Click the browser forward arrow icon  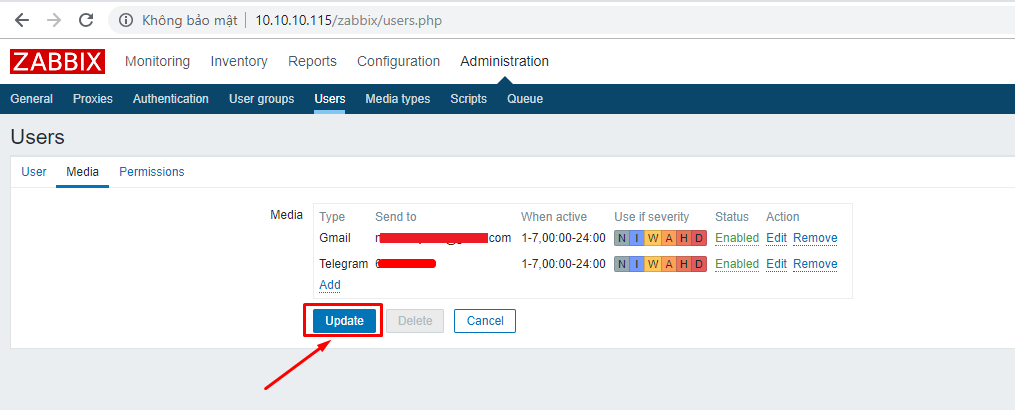54,21
